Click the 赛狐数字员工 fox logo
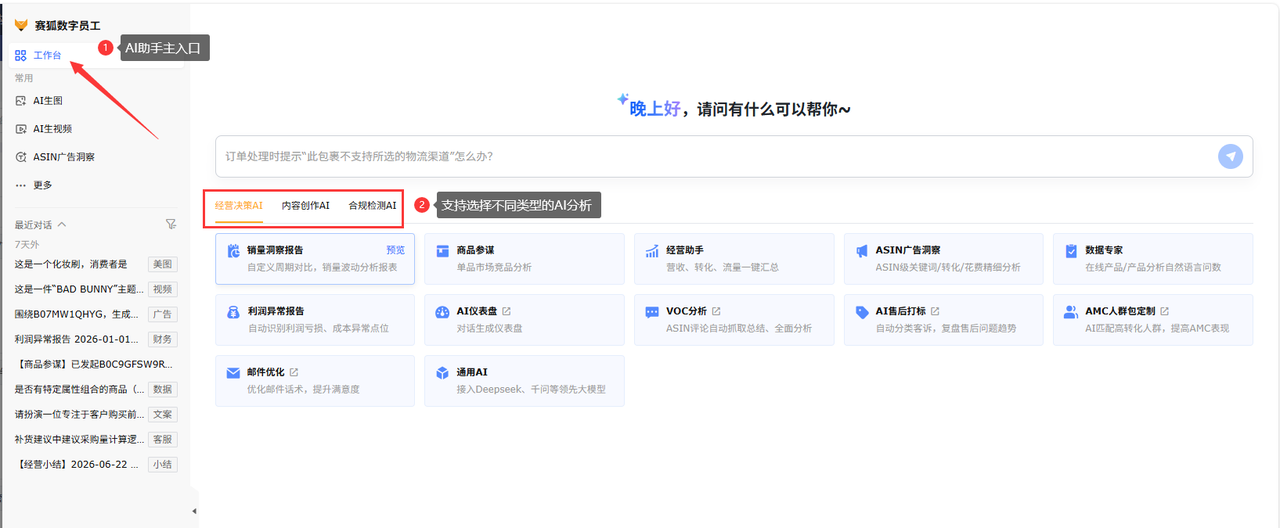This screenshot has height=528, width=1280. tap(21, 25)
